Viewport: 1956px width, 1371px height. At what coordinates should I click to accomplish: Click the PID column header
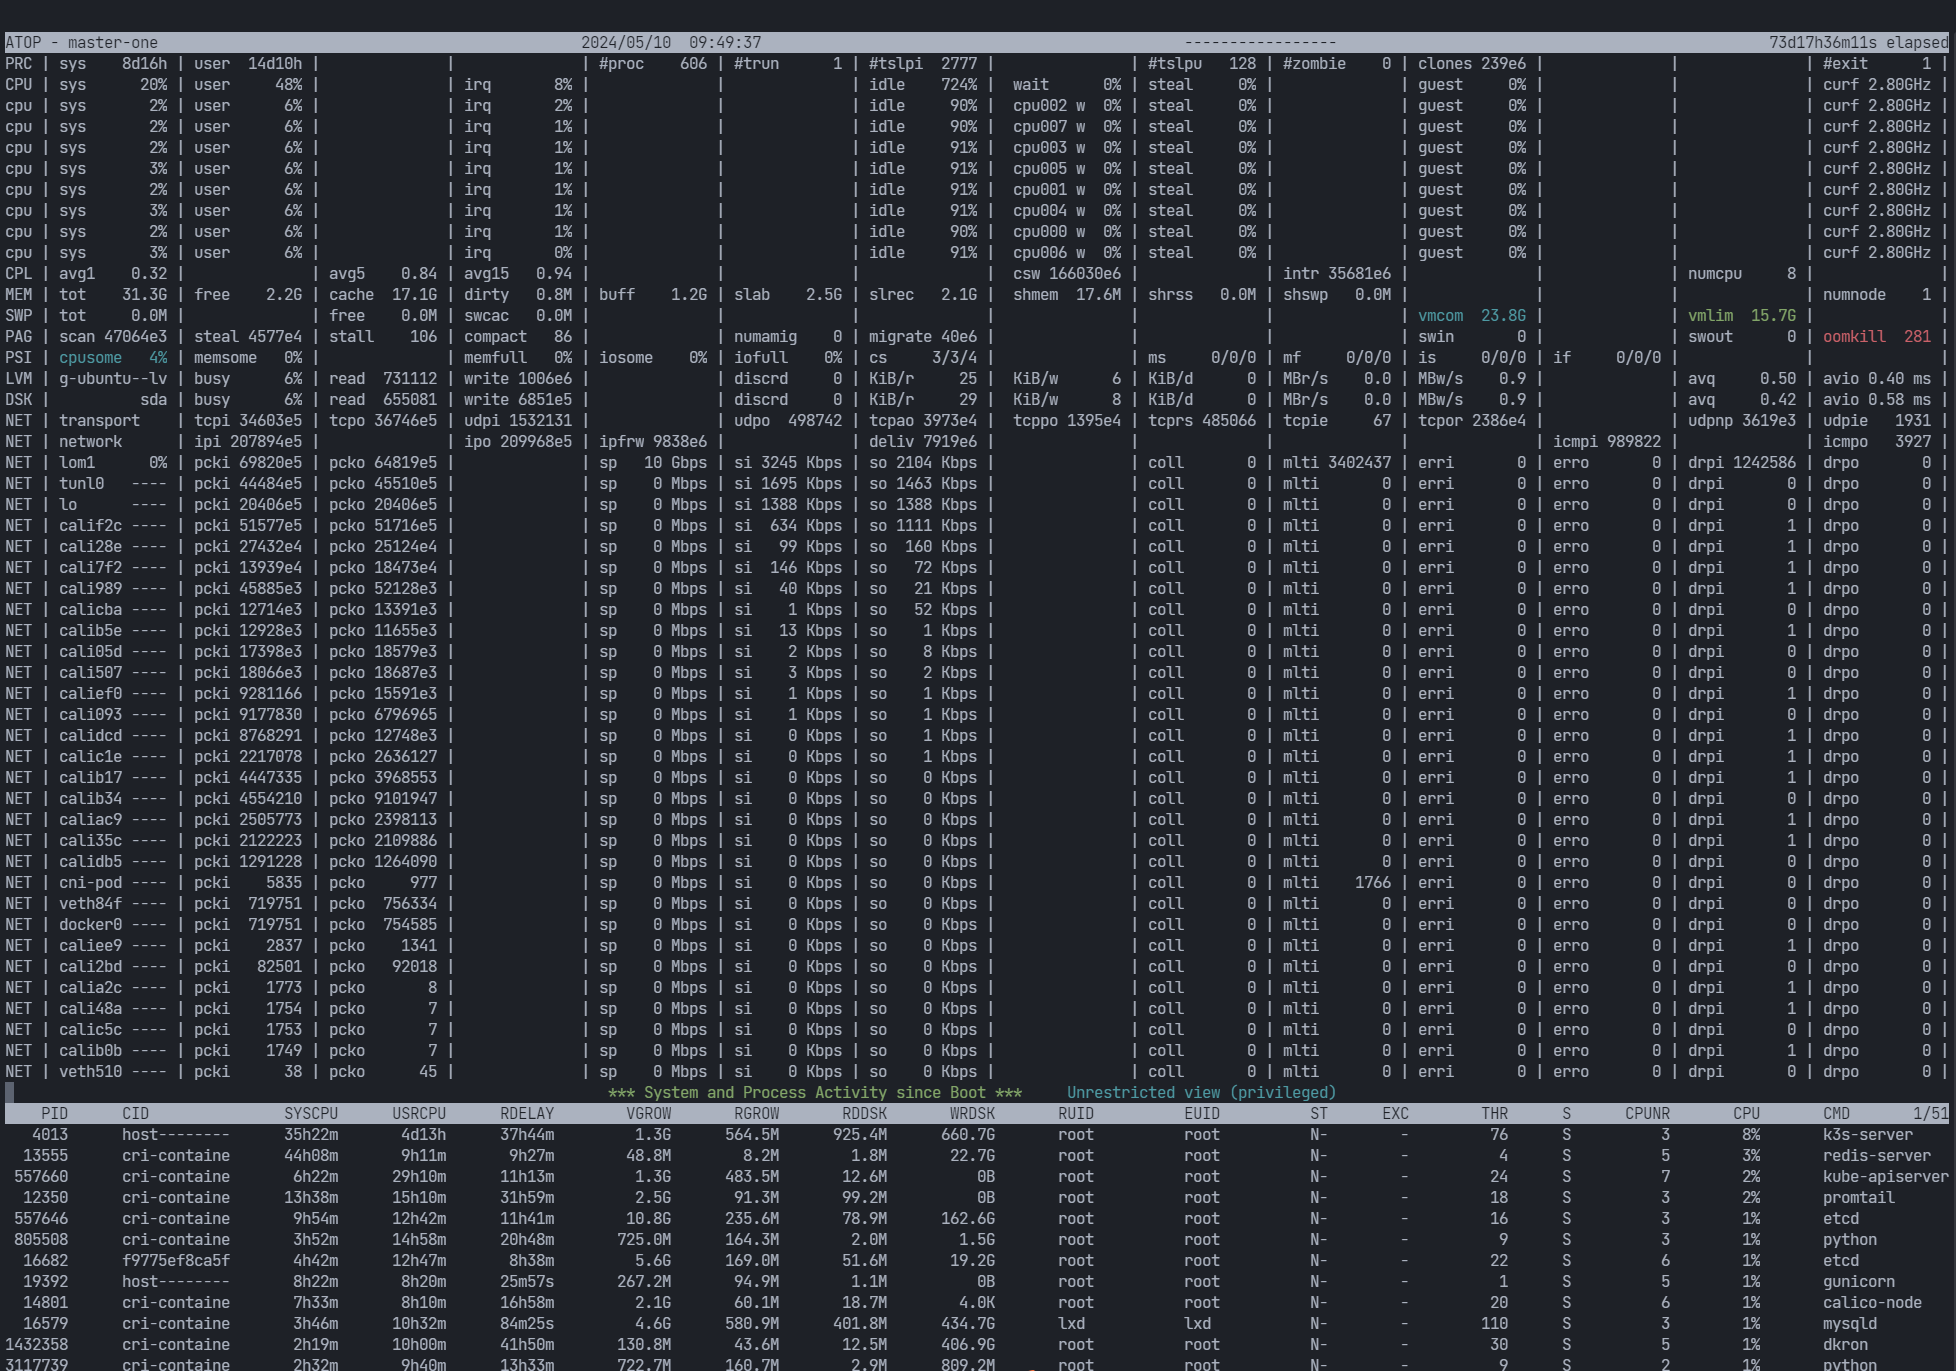point(54,1113)
